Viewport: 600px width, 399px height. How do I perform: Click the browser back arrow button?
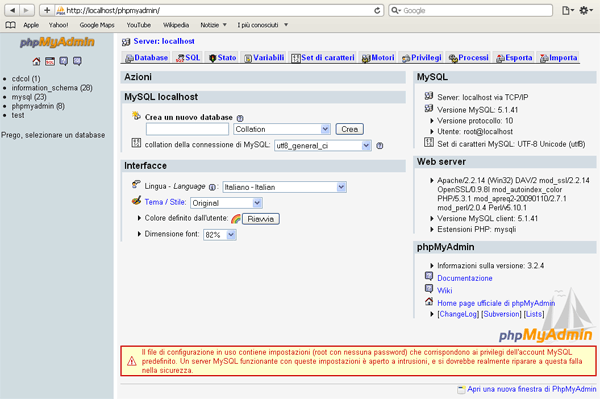pyautogui.click(x=12, y=10)
